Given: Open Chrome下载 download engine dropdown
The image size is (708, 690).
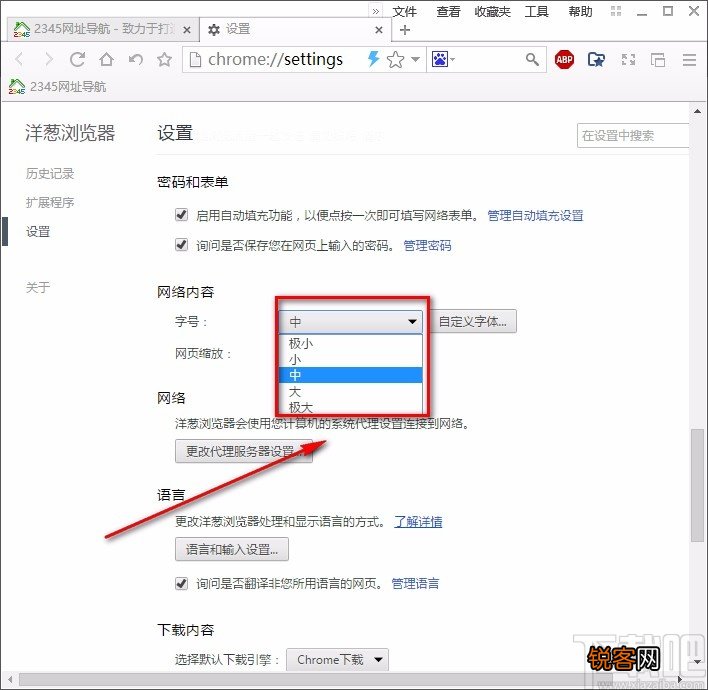Looking at the screenshot, I should 337,660.
